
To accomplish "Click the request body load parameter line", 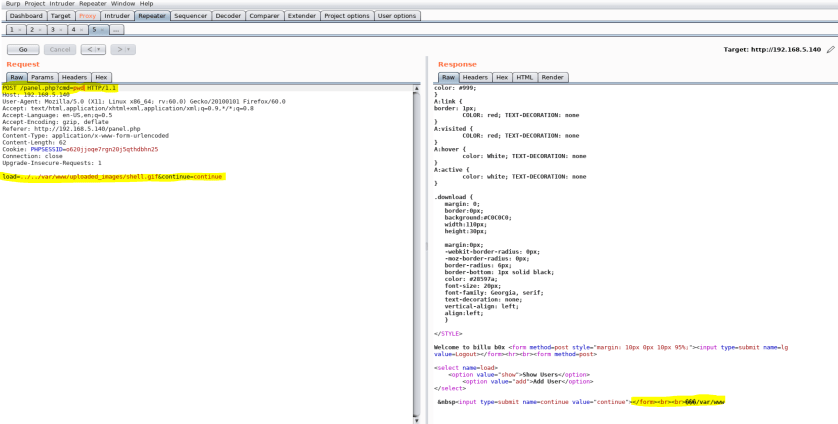I will 112,176.
